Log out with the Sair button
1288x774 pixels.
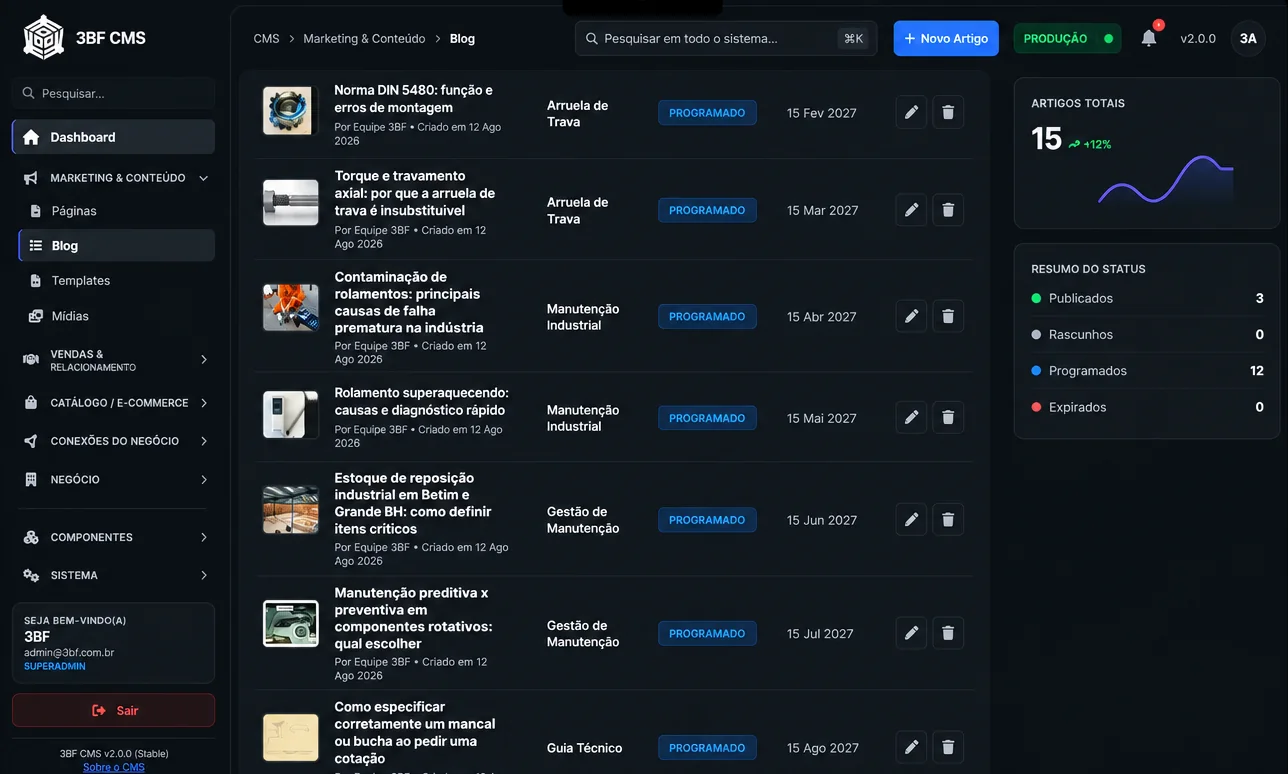coord(114,710)
